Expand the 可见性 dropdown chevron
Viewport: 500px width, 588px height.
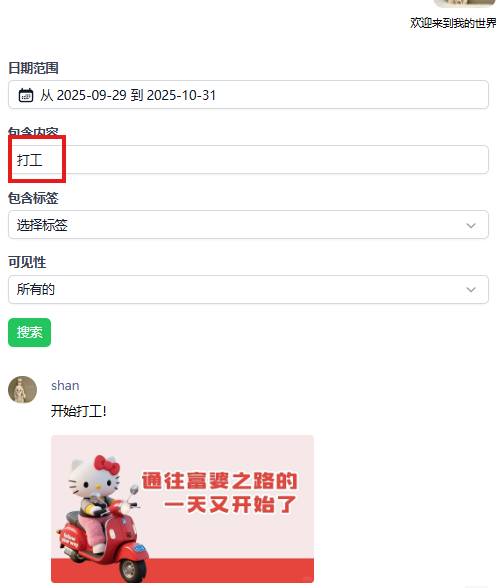(x=471, y=290)
